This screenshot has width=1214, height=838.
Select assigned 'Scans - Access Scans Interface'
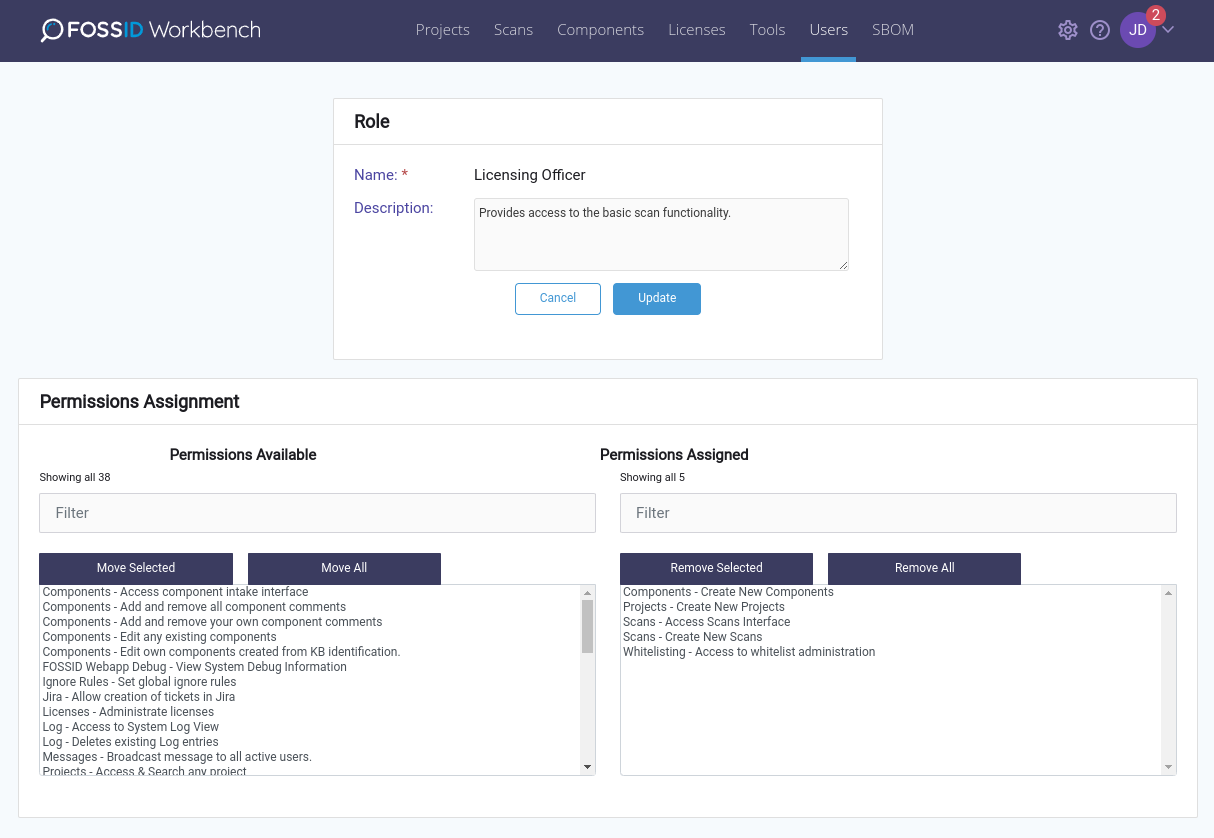click(891, 622)
